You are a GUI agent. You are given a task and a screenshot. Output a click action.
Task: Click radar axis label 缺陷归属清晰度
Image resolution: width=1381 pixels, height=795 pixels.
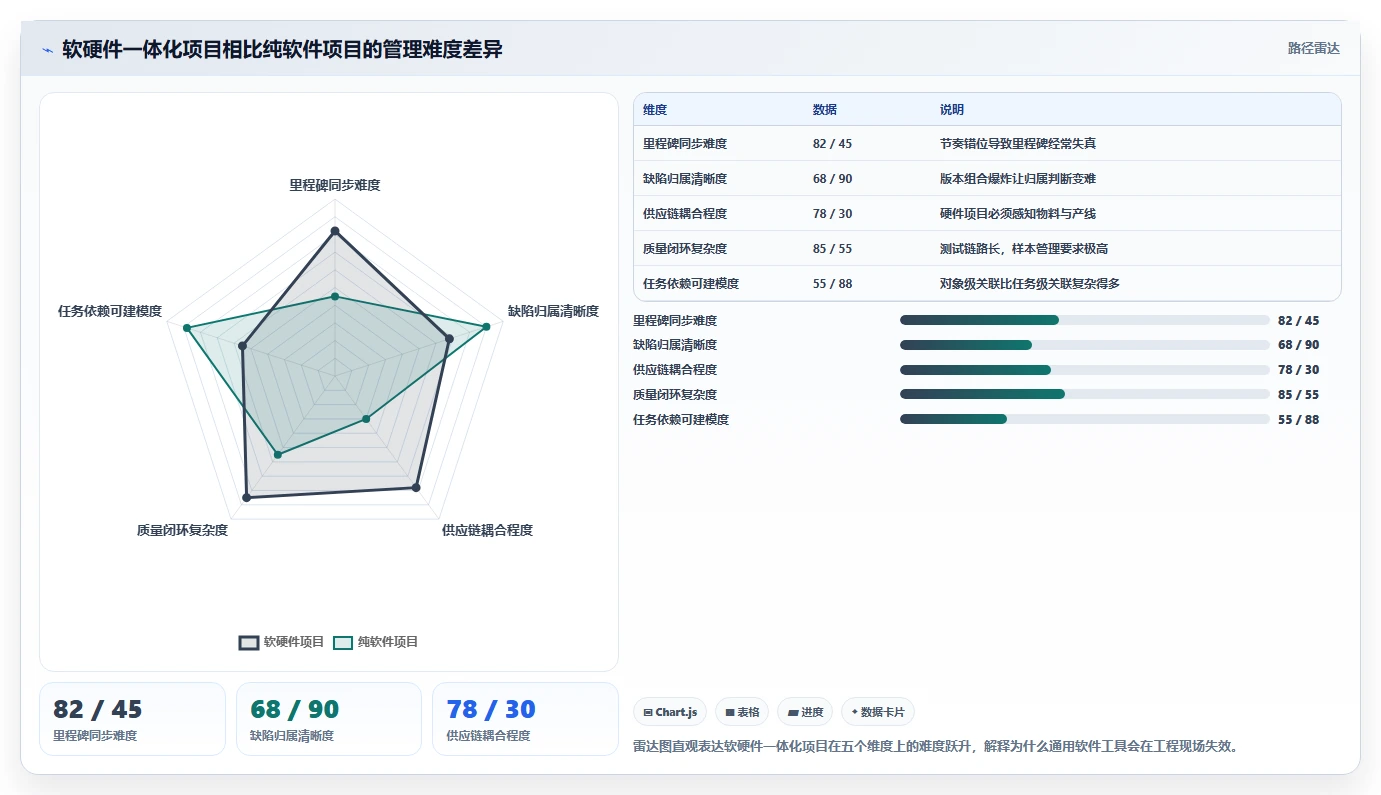[553, 311]
